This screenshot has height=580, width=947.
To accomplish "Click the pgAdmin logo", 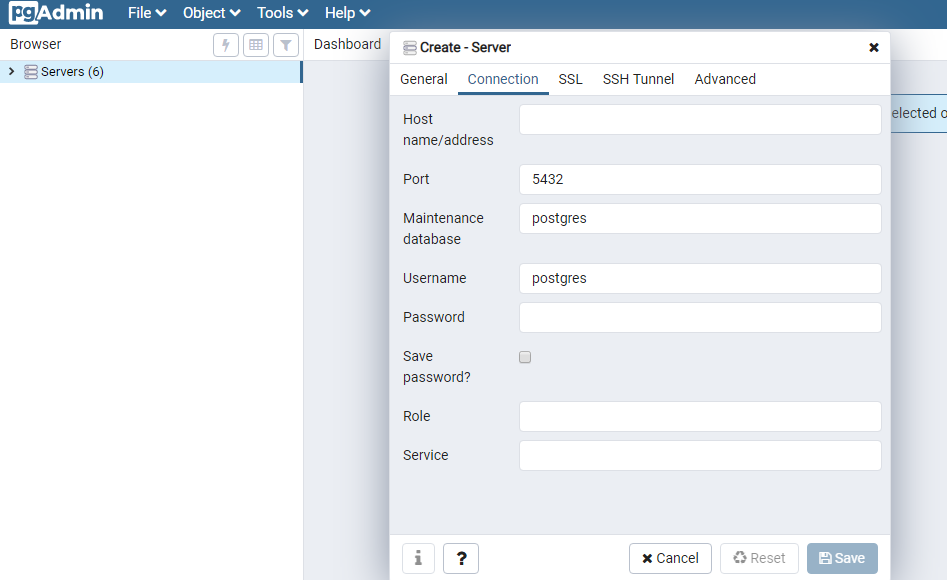I will point(55,13).
